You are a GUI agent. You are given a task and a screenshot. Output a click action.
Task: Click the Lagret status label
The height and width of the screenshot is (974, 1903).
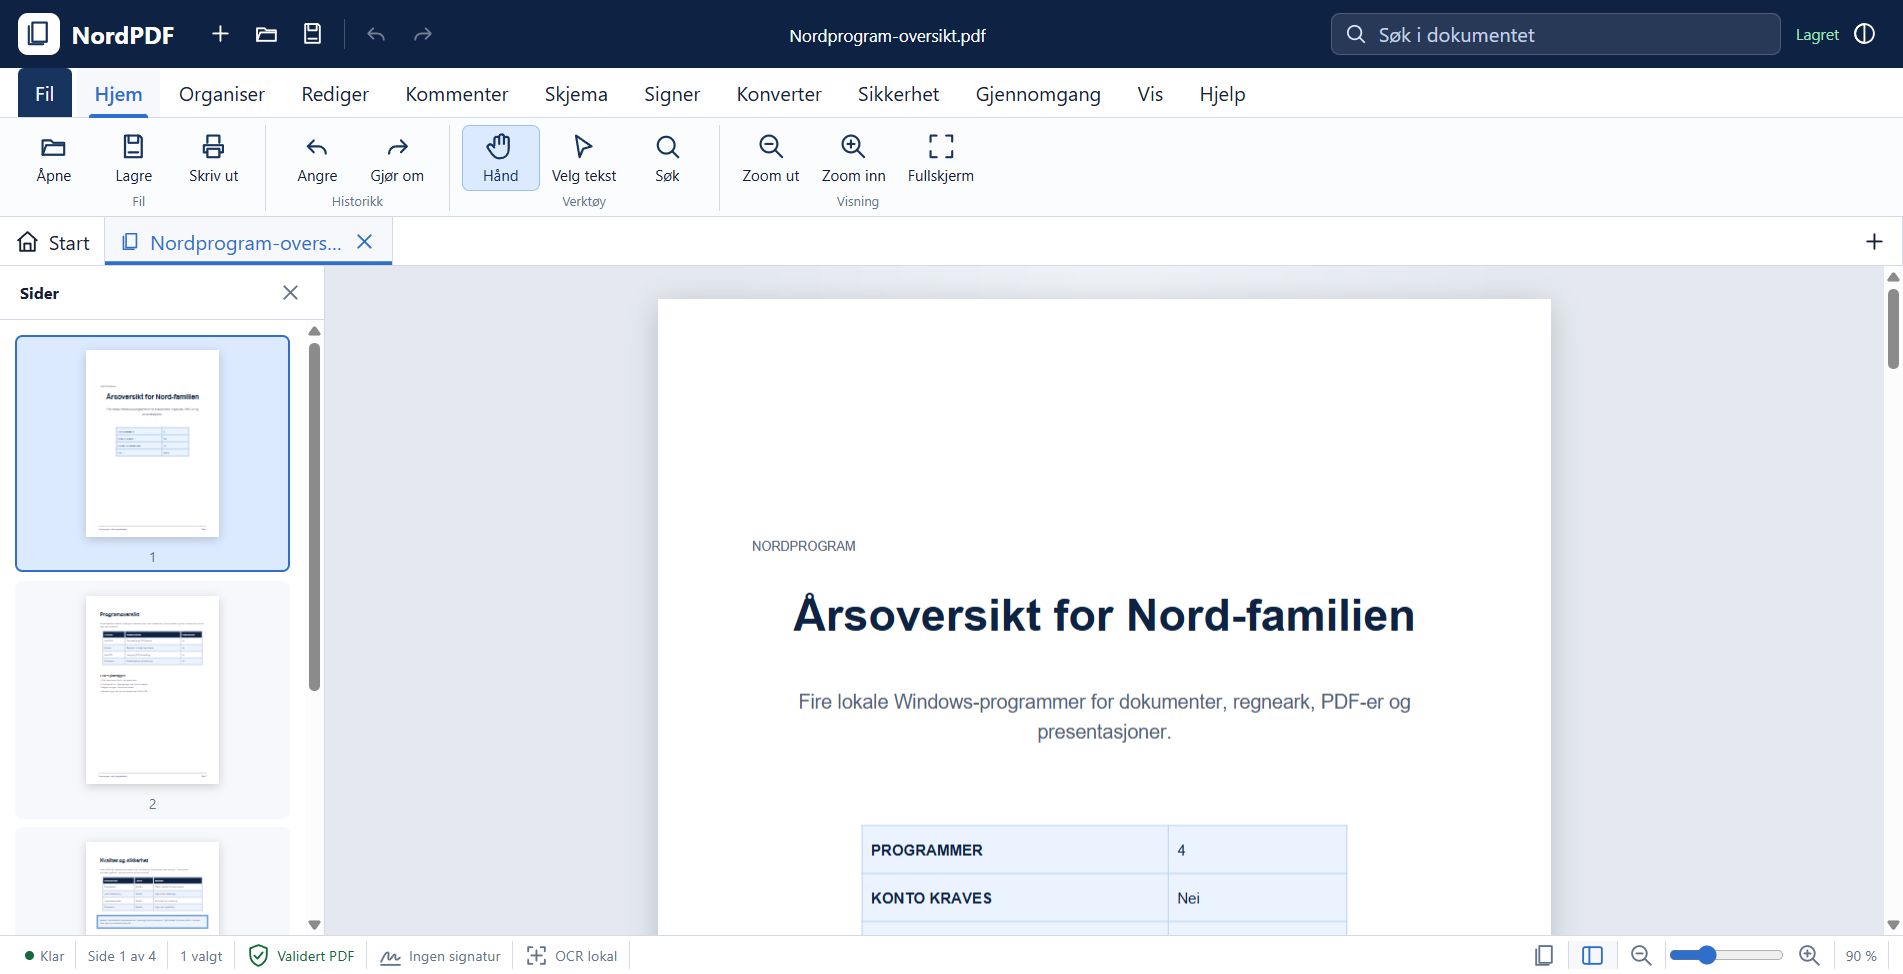pyautogui.click(x=1817, y=35)
